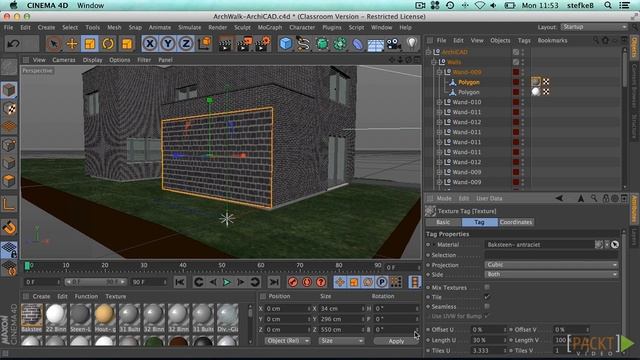The height and width of the screenshot is (360, 640).
Task: Switch to the Coordinates tab
Action: pyautogui.click(x=516, y=222)
